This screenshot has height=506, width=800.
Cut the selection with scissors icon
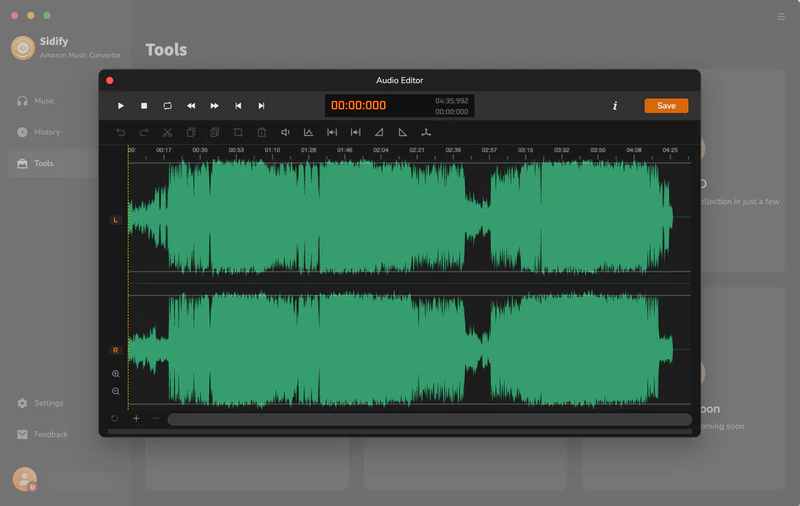(x=167, y=133)
